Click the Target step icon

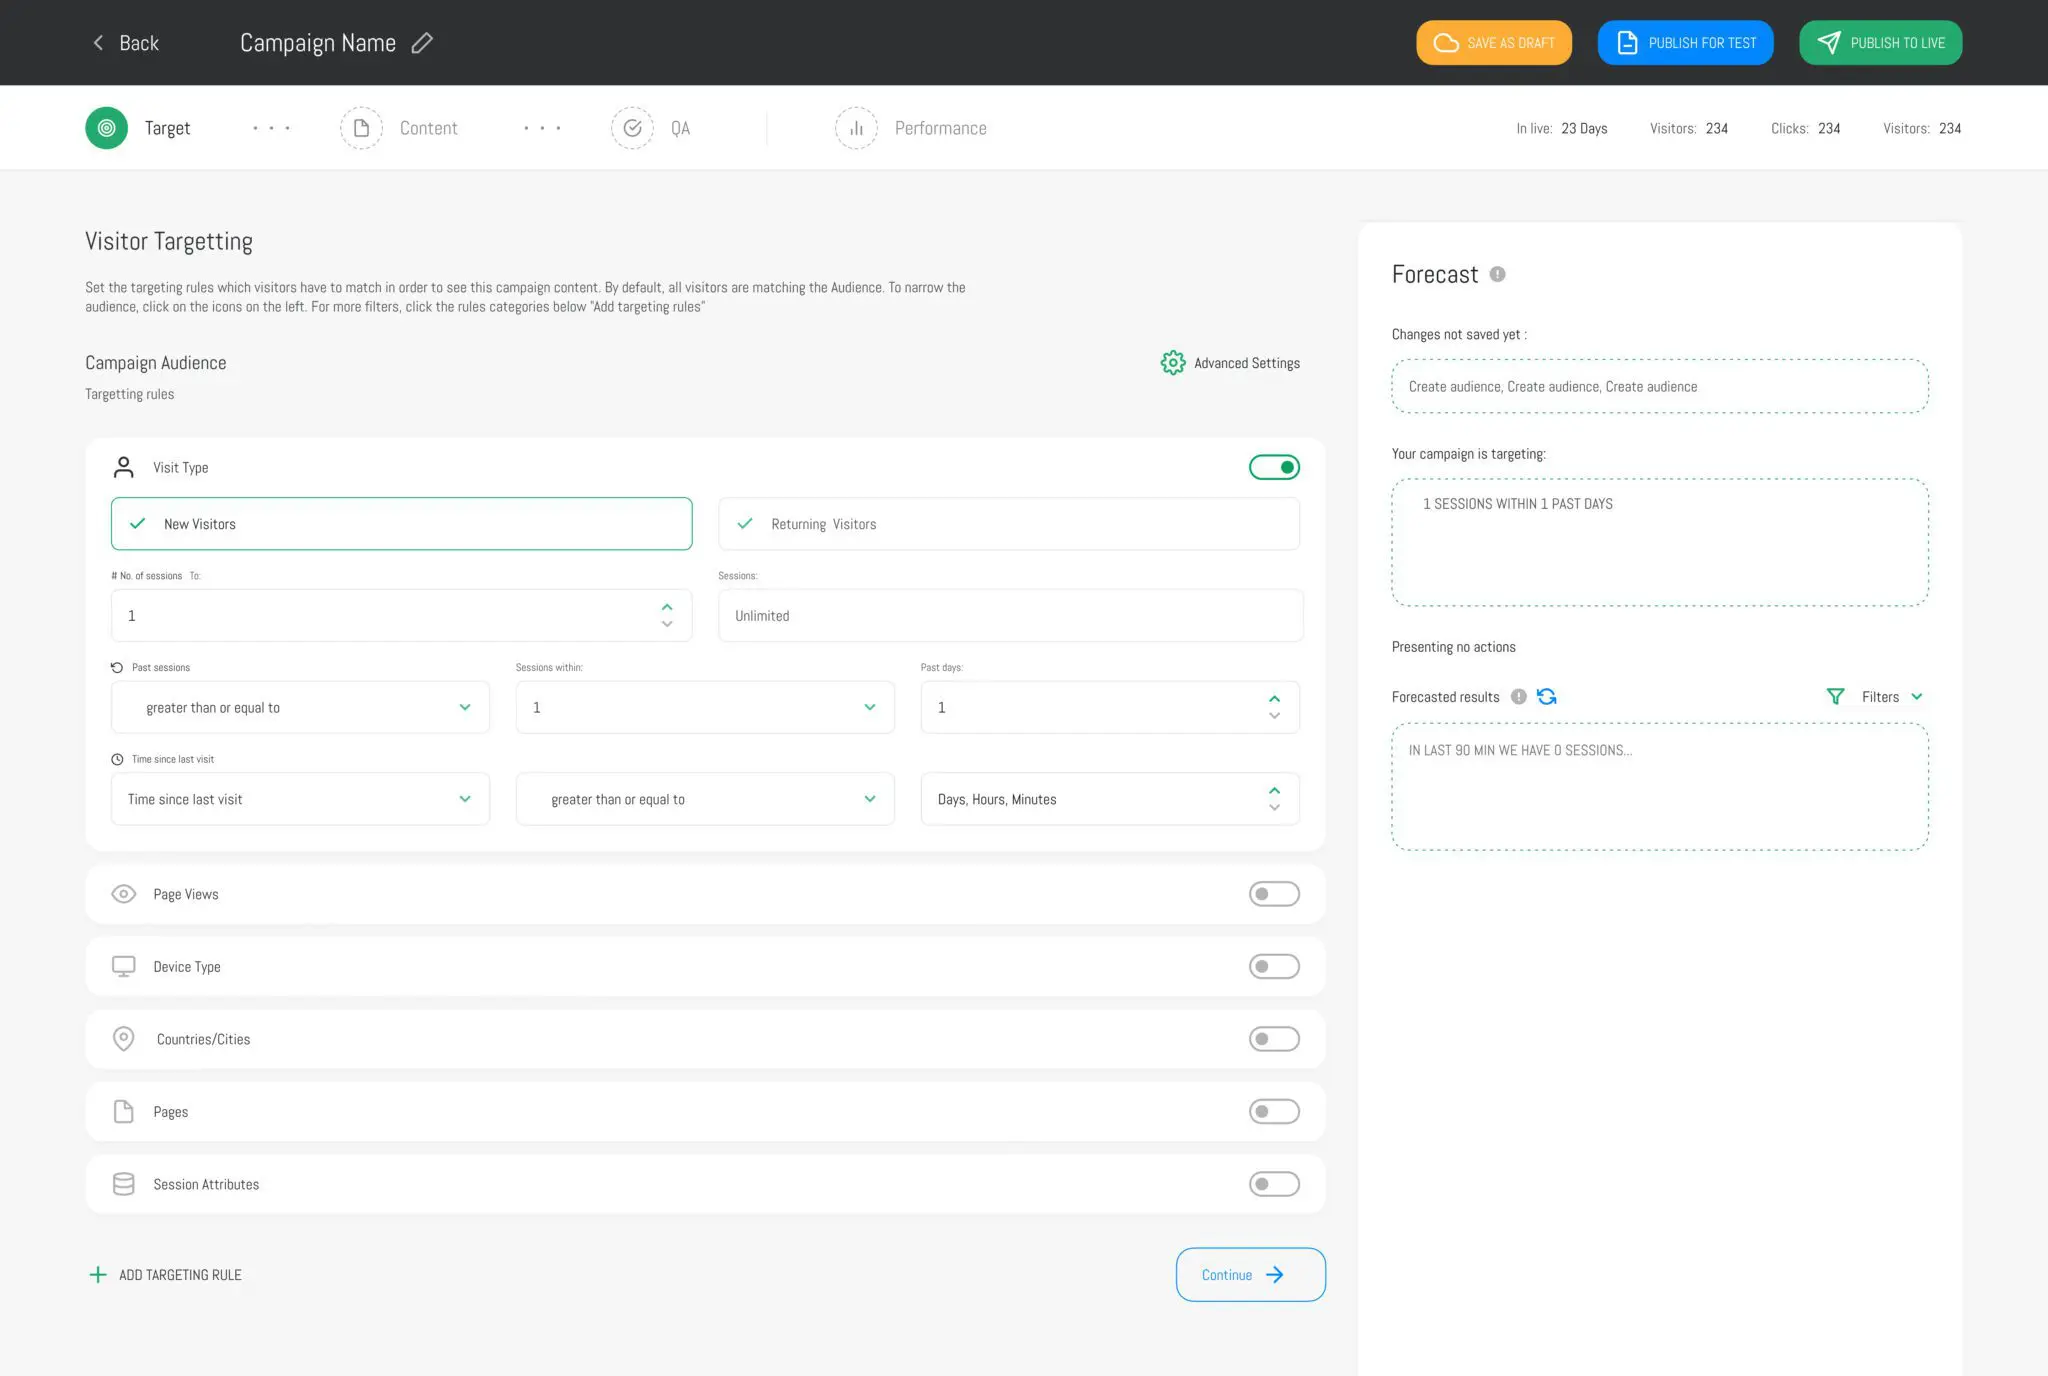click(105, 127)
